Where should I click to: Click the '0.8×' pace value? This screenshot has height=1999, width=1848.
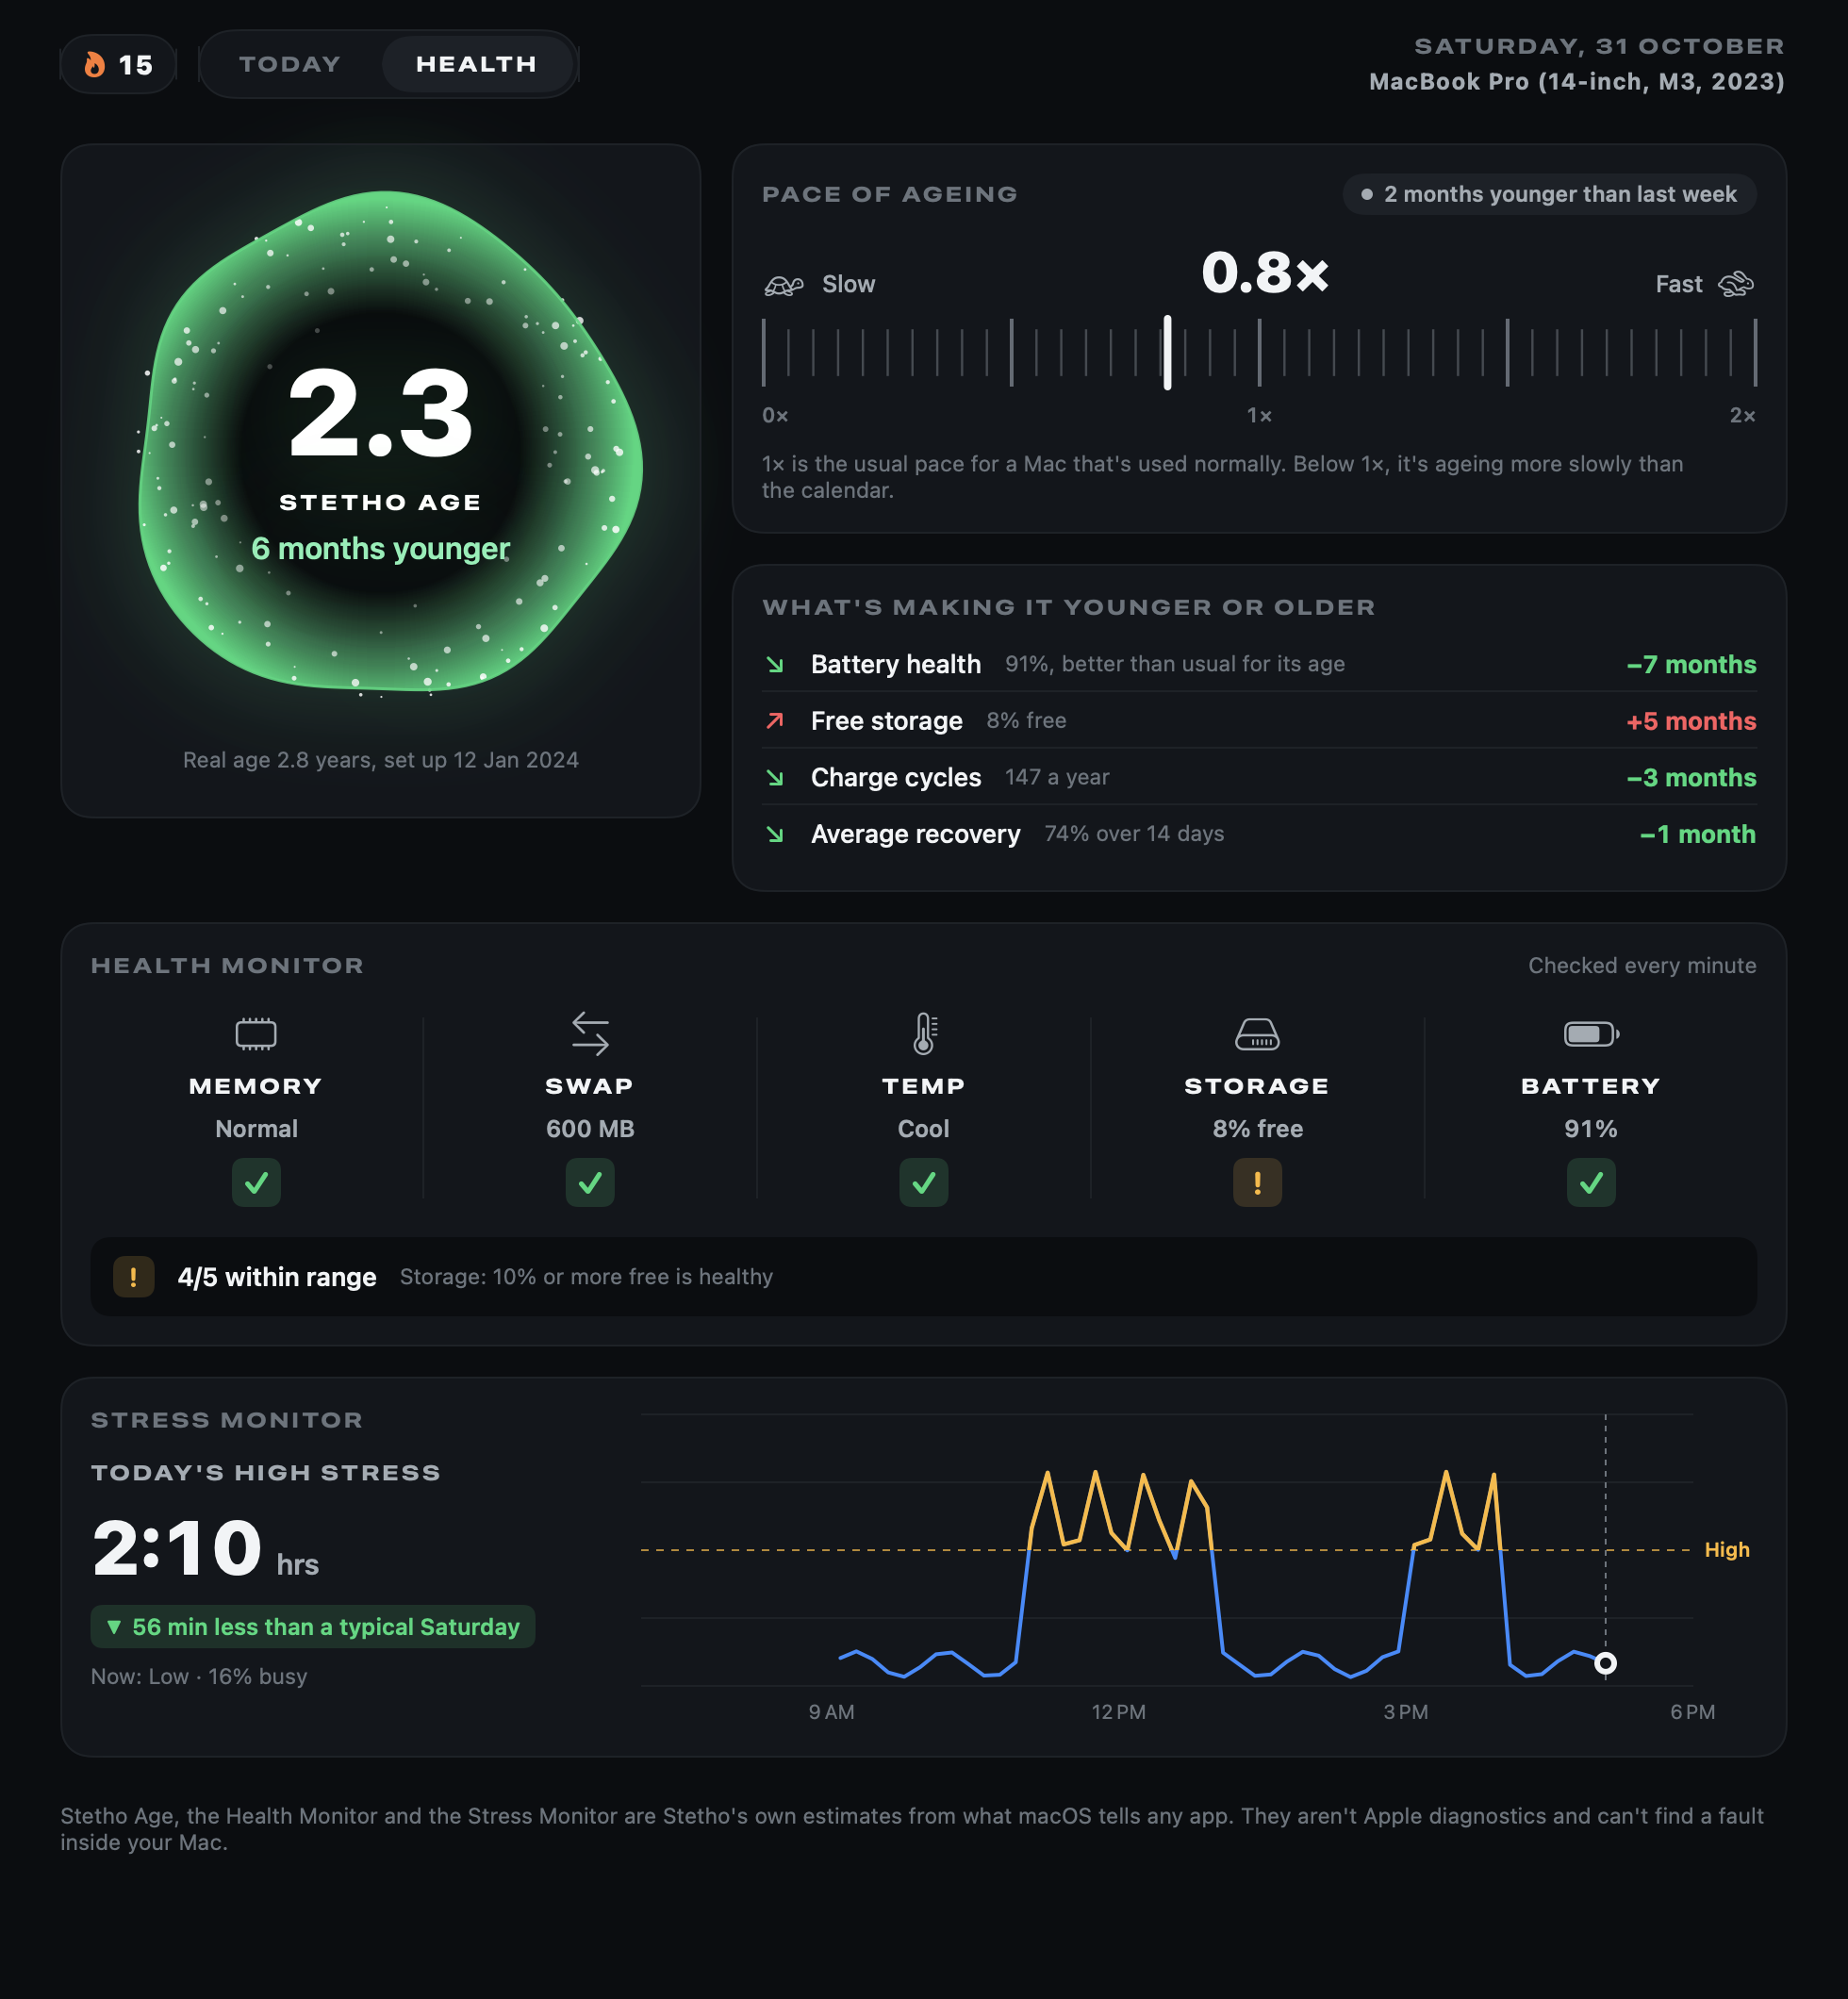[1265, 272]
